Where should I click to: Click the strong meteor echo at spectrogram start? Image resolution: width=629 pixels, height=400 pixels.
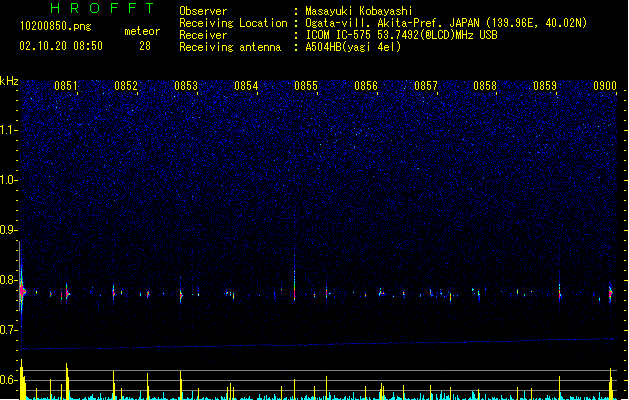click(x=22, y=291)
